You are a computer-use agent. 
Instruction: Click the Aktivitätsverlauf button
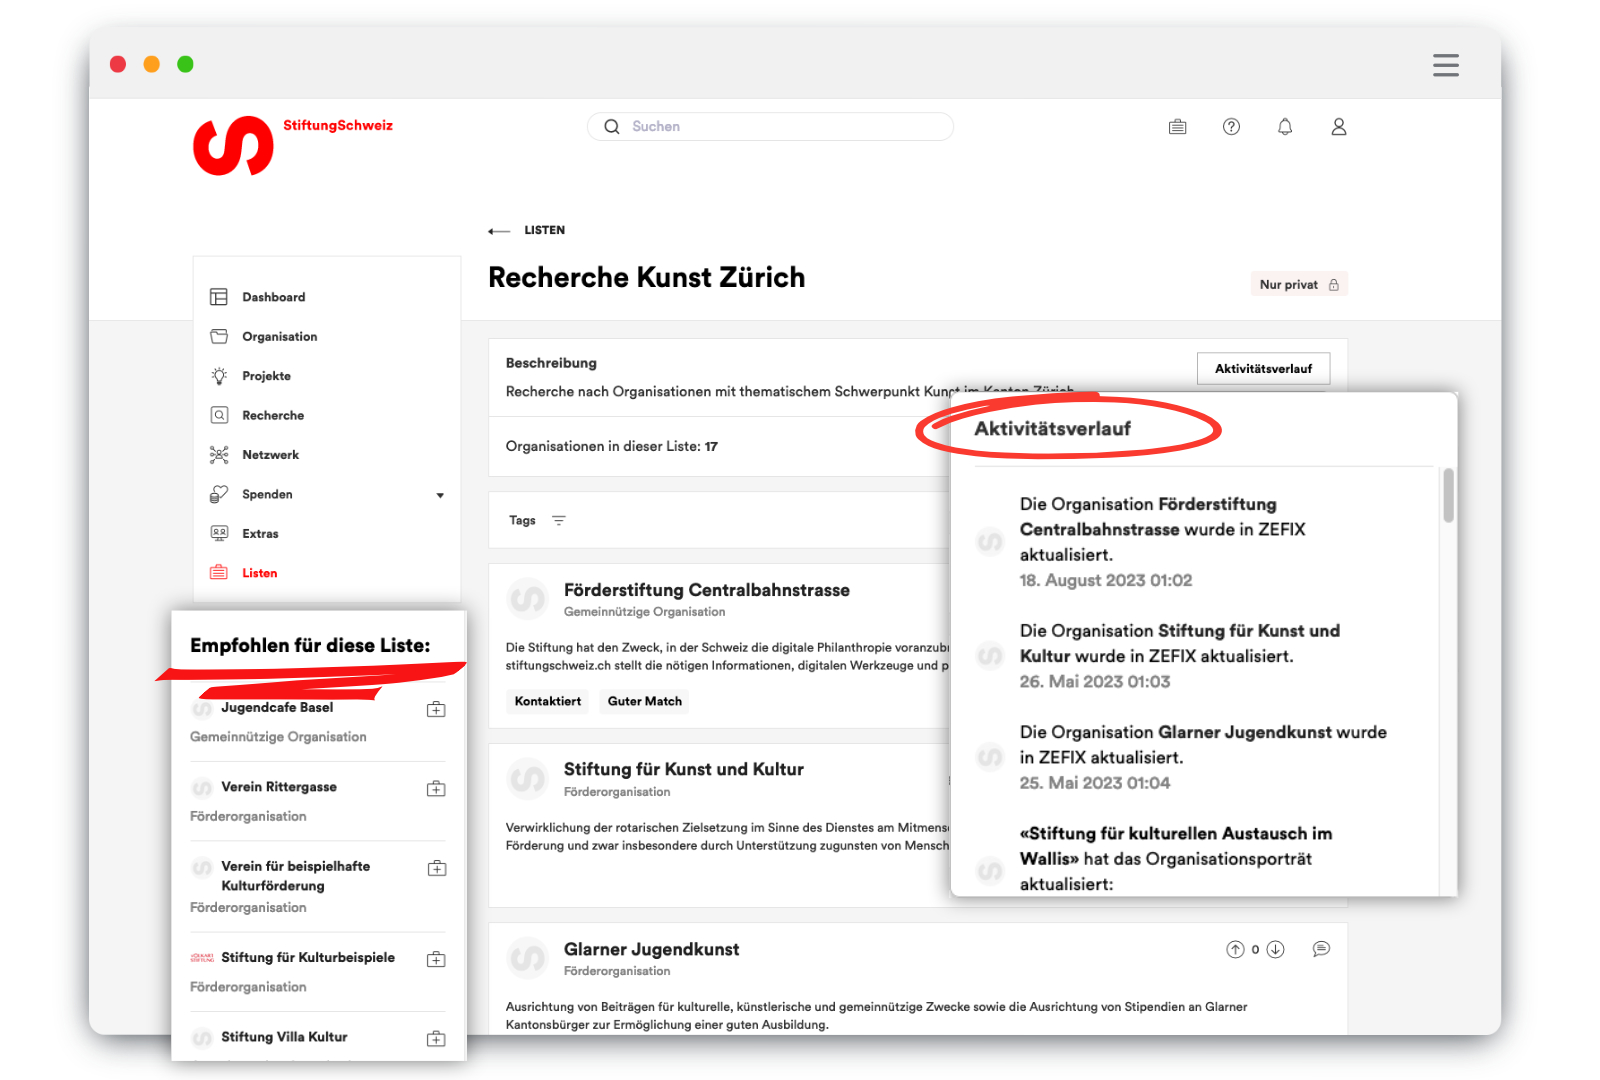pyautogui.click(x=1262, y=369)
